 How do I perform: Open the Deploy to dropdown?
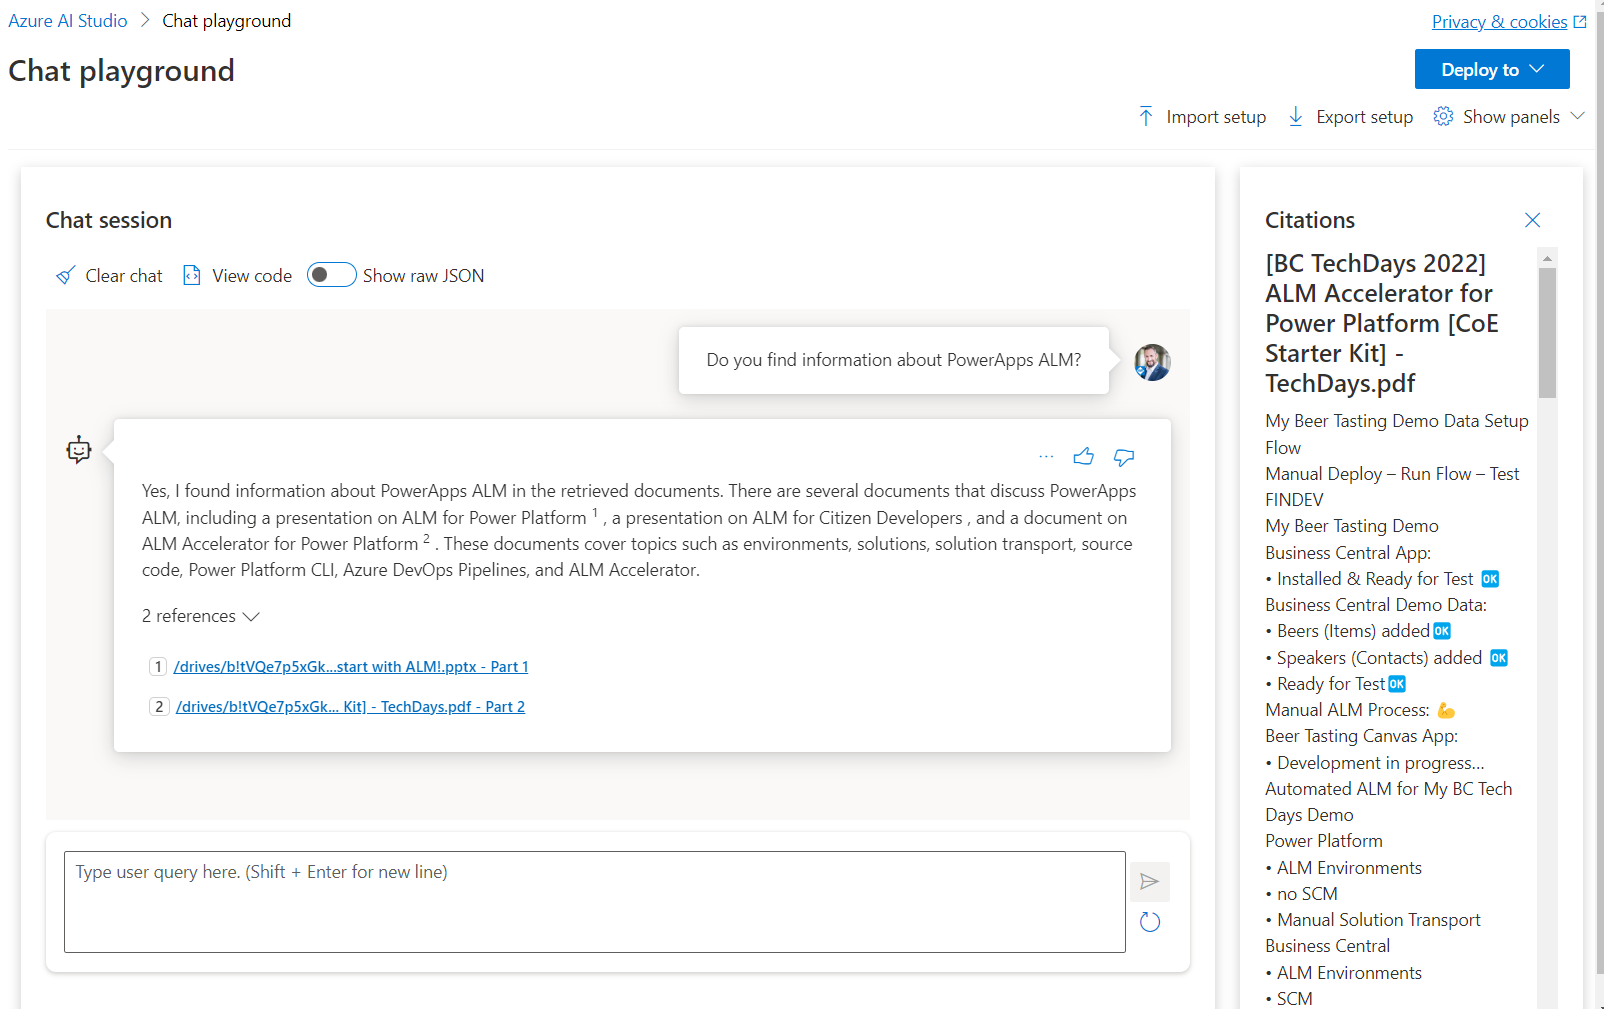pyautogui.click(x=1491, y=69)
